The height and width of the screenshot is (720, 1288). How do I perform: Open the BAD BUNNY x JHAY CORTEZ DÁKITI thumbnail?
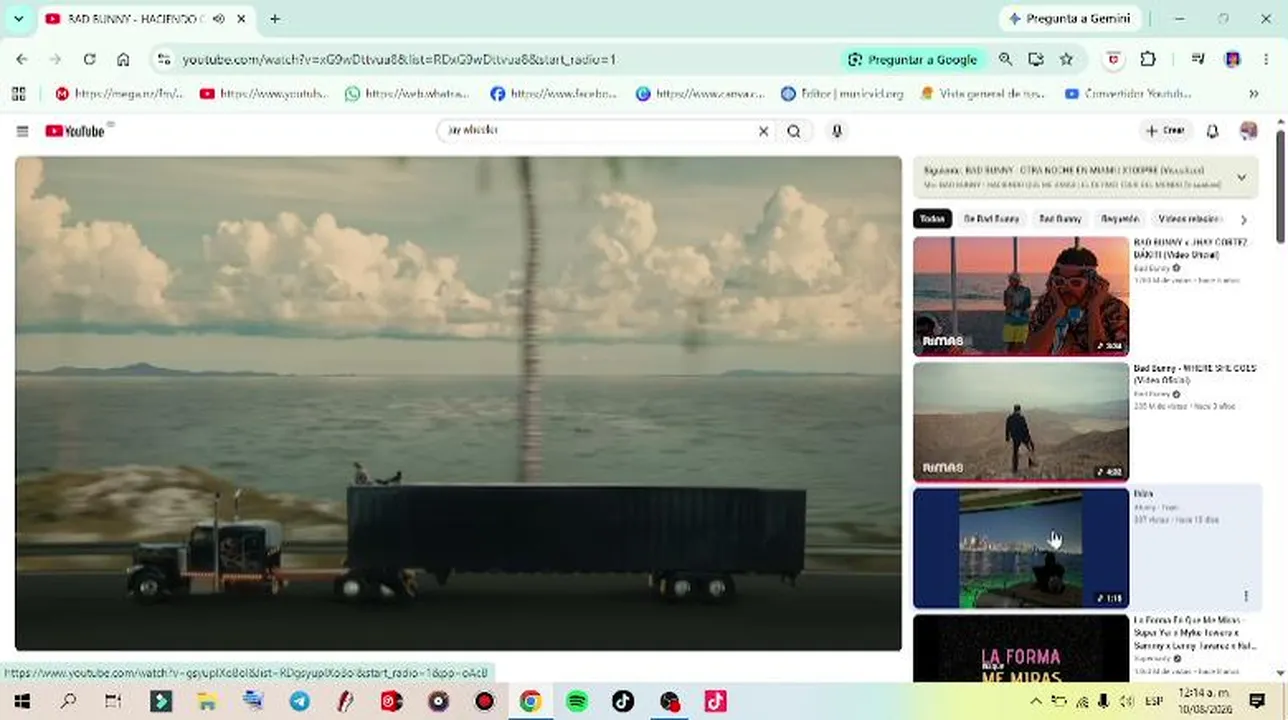coord(1021,296)
